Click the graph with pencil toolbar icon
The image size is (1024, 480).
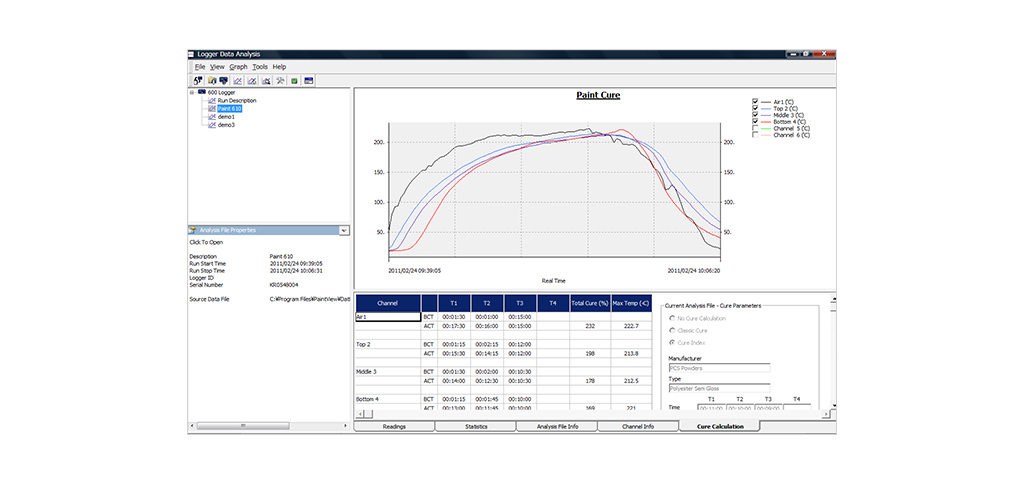pyautogui.click(x=252, y=81)
